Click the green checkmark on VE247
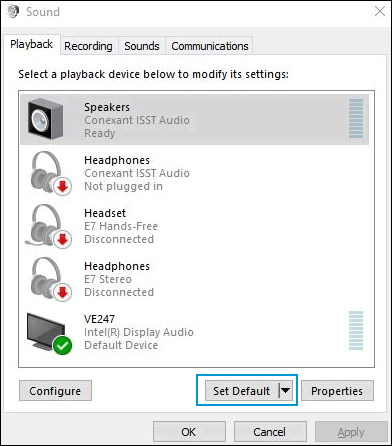 coord(62,345)
